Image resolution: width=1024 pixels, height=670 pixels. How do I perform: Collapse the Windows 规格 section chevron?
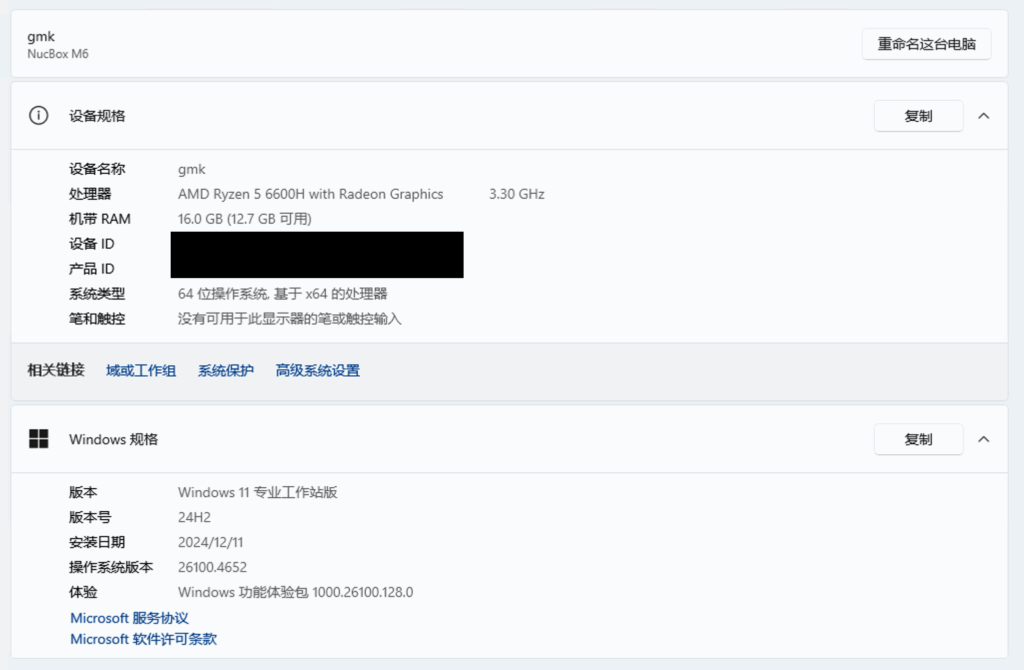pos(984,439)
